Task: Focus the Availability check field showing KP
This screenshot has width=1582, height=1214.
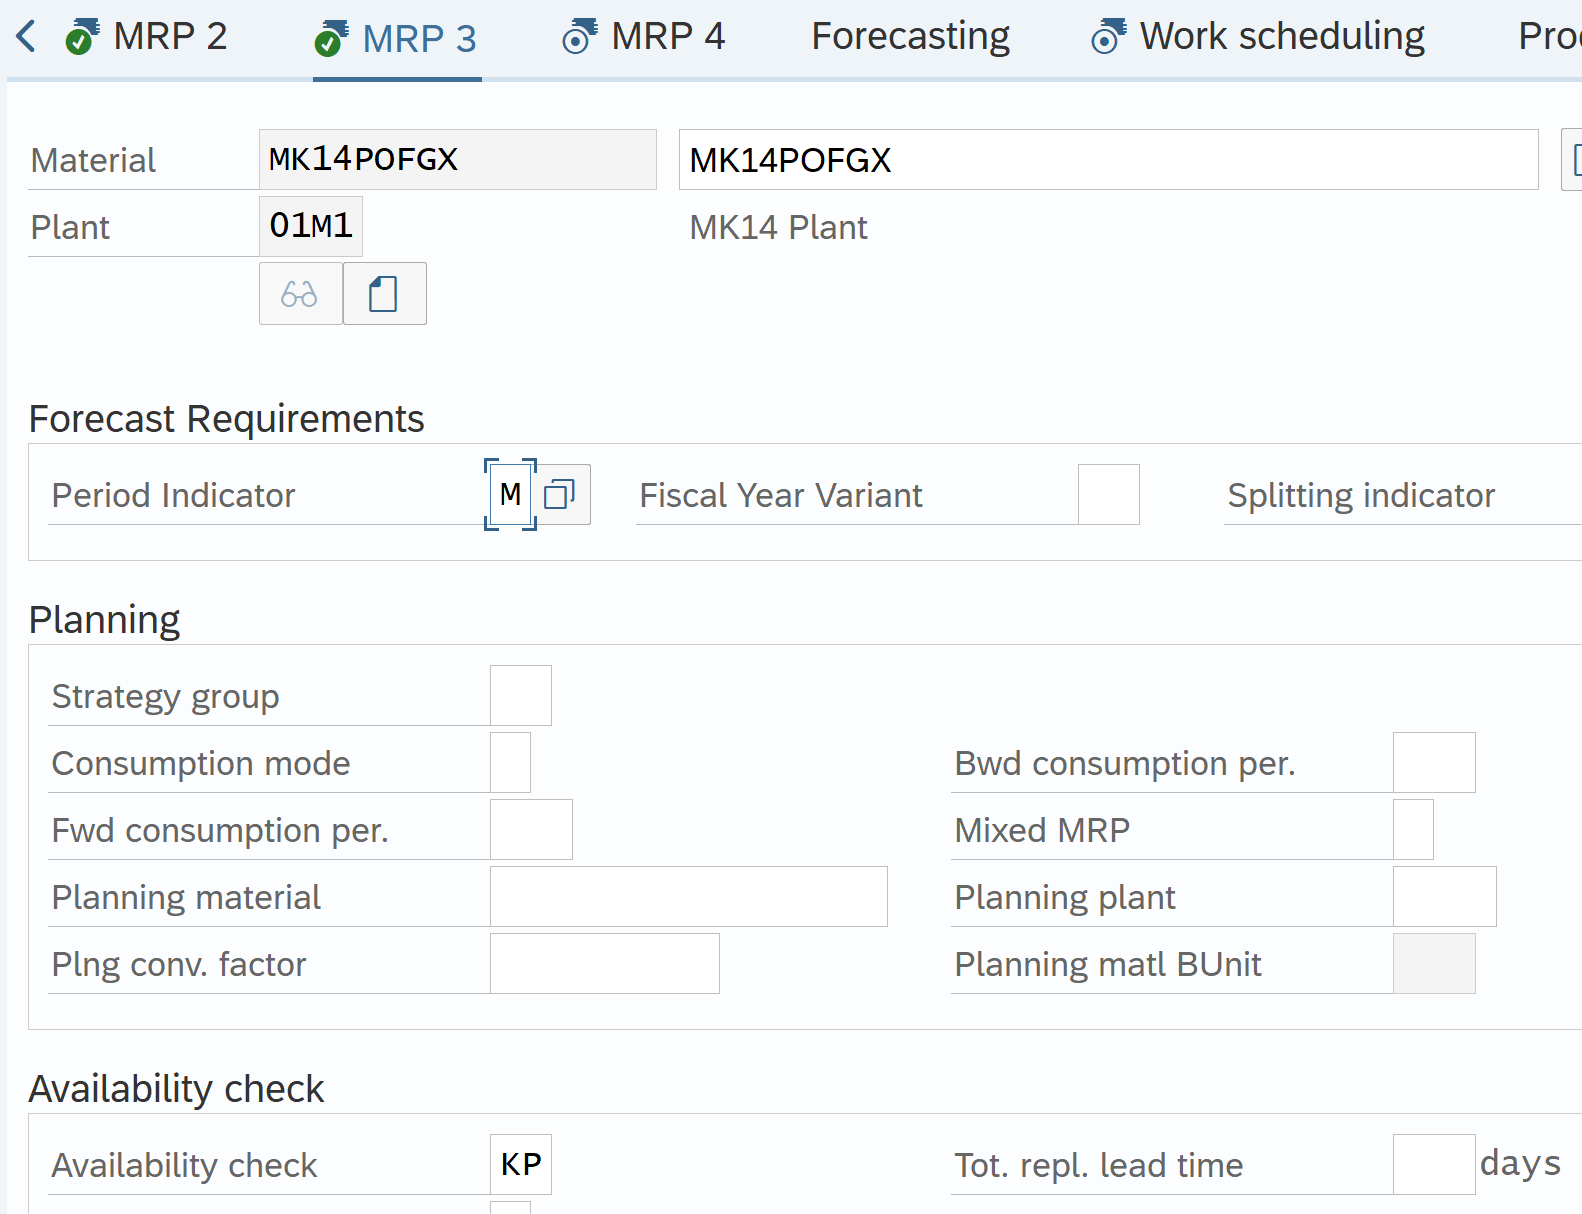Action: tap(520, 1165)
